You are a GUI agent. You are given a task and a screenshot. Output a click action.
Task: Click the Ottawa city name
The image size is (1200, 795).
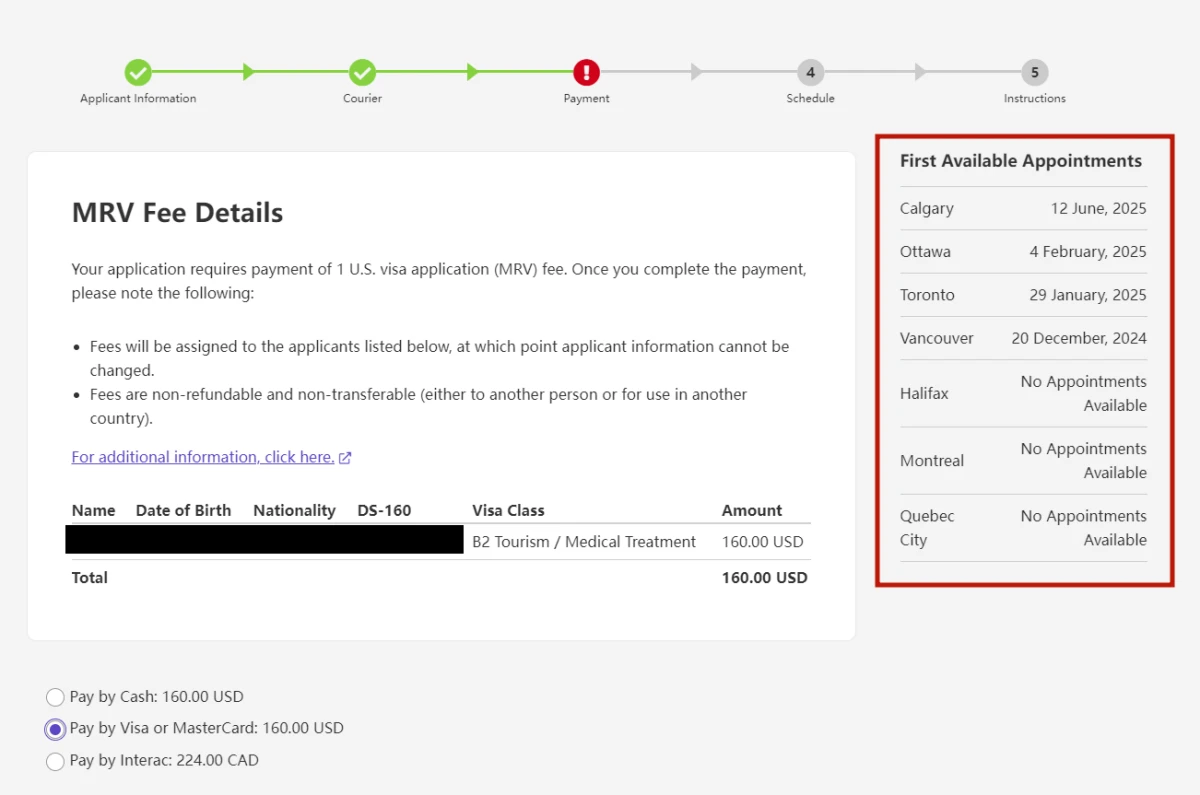925,252
